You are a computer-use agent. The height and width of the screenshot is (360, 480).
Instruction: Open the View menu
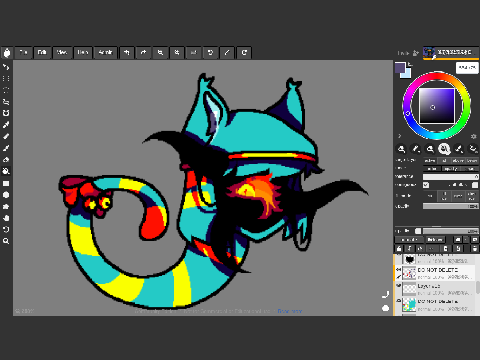click(x=62, y=52)
